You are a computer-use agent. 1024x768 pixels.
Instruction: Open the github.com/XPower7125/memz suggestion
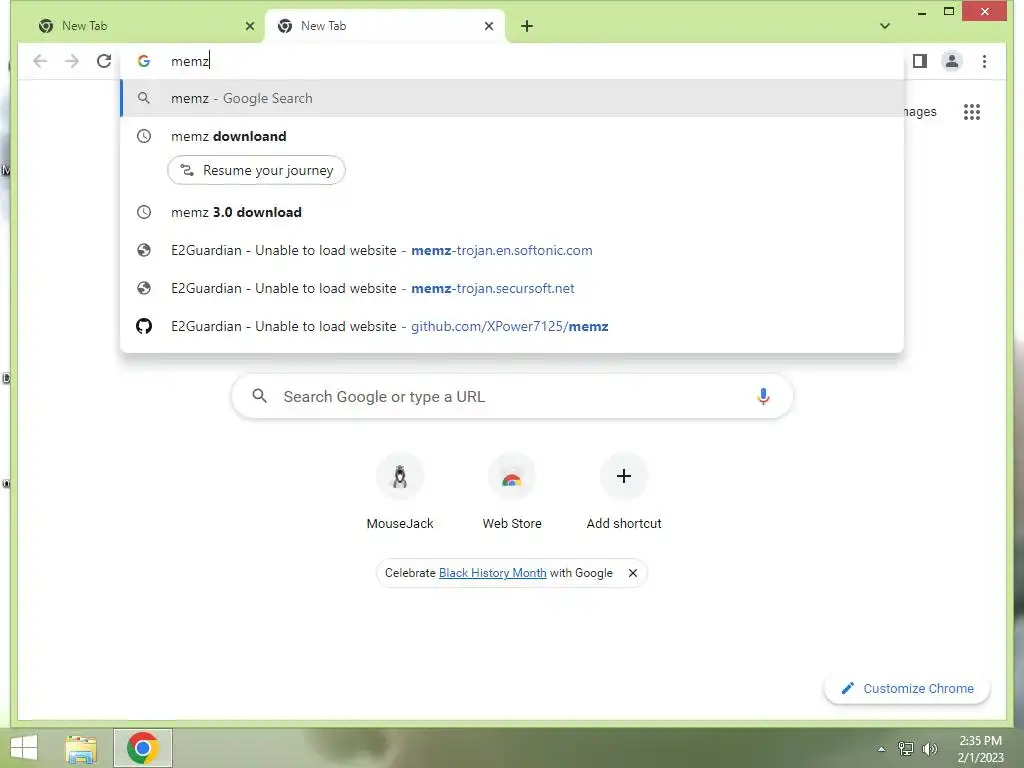click(x=513, y=326)
